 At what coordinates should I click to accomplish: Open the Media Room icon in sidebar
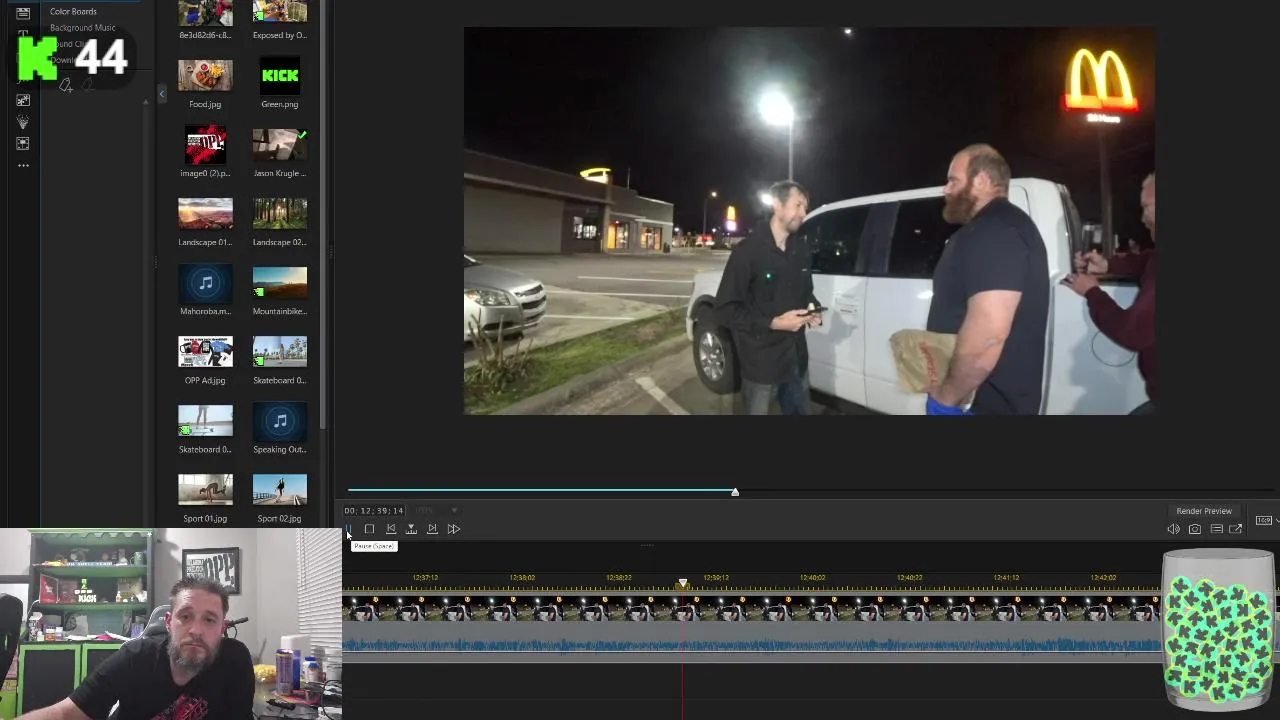pos(23,13)
